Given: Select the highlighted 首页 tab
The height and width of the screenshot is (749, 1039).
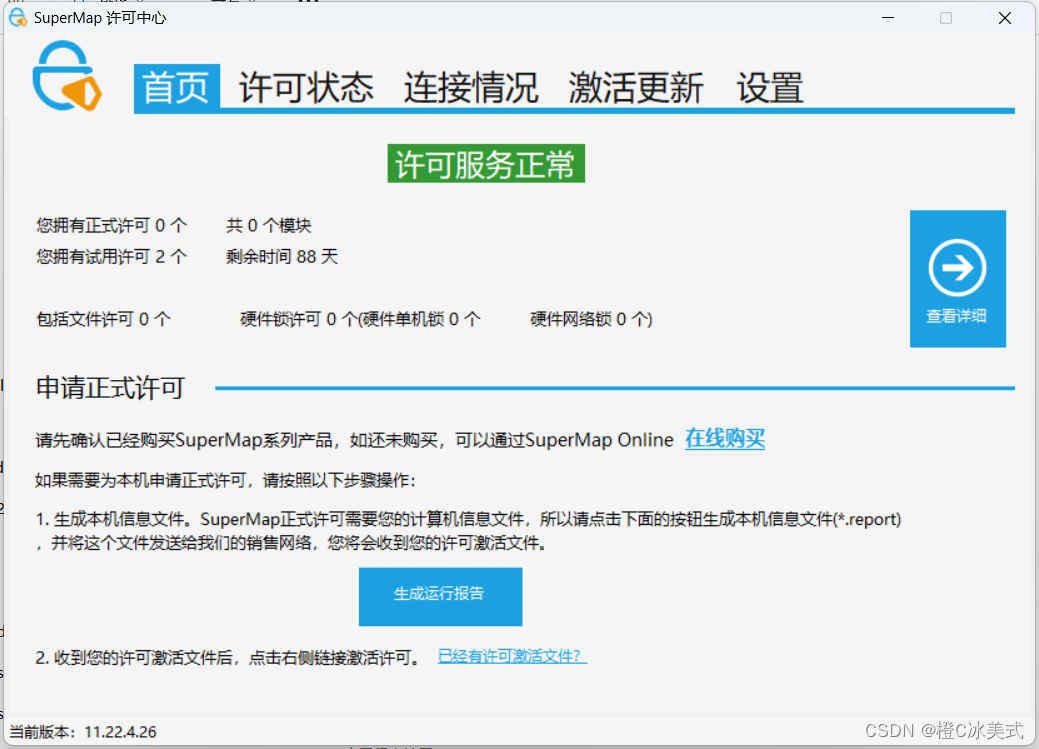Looking at the screenshot, I should click(176, 88).
